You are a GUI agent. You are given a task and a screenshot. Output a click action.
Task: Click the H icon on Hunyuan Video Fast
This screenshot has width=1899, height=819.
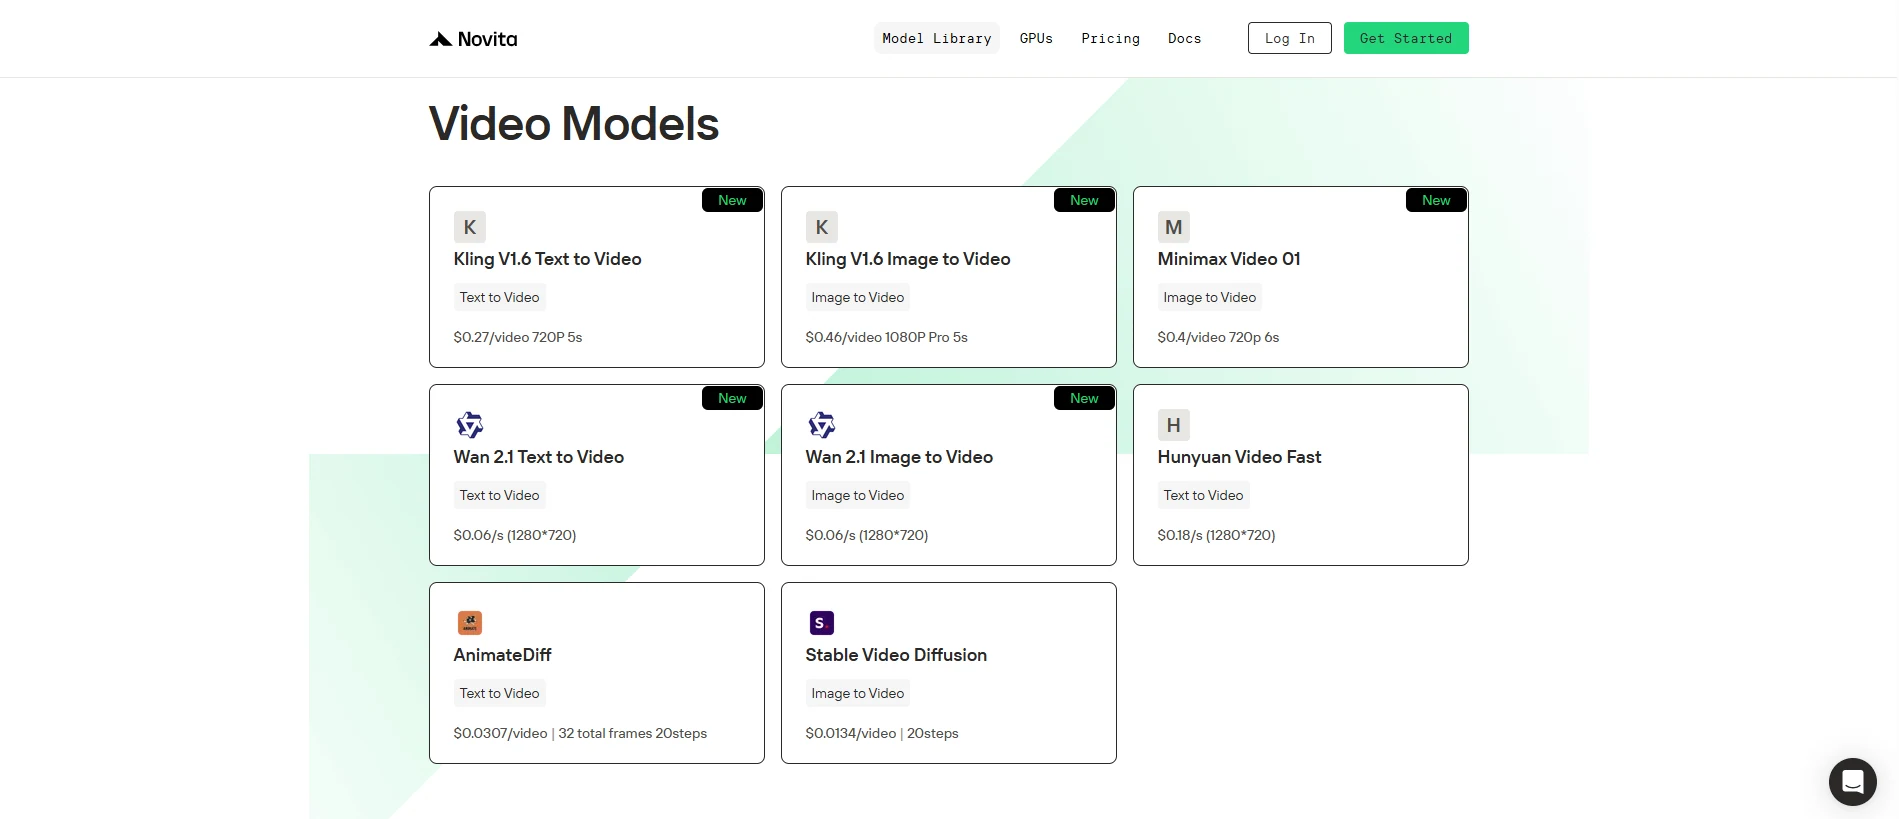point(1174,425)
